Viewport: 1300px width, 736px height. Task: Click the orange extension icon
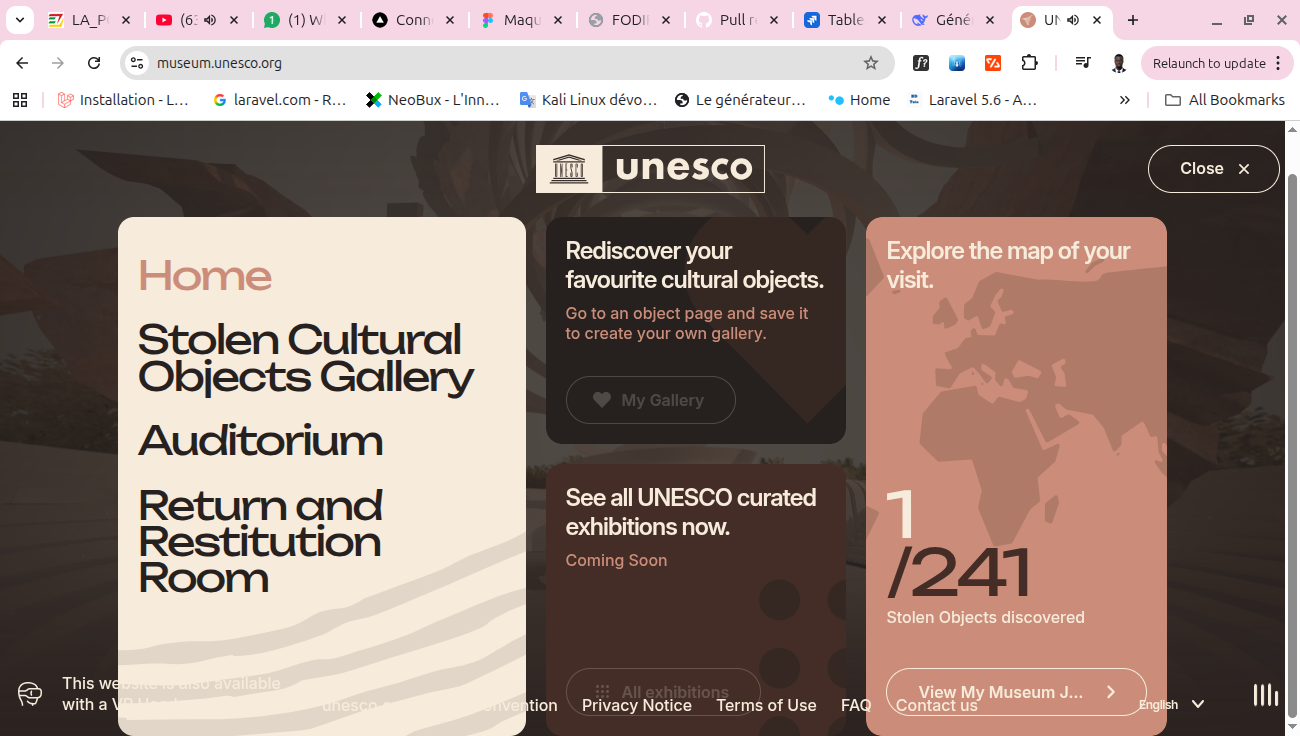(x=993, y=63)
